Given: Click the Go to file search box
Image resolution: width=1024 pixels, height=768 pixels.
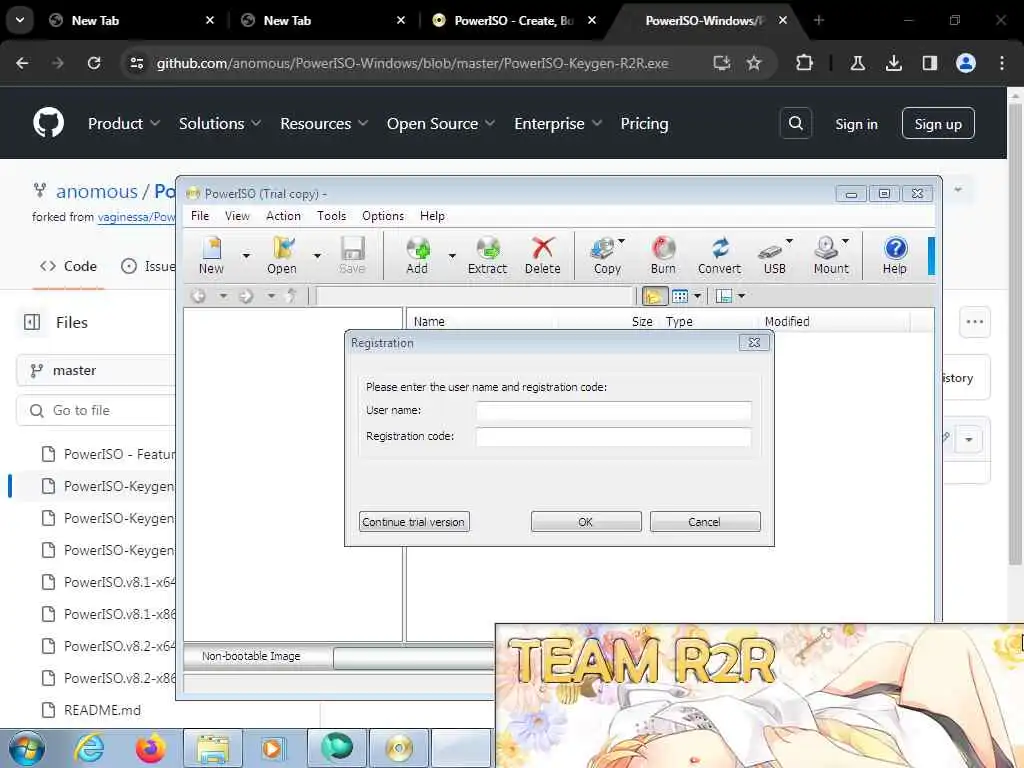Looking at the screenshot, I should pos(96,410).
